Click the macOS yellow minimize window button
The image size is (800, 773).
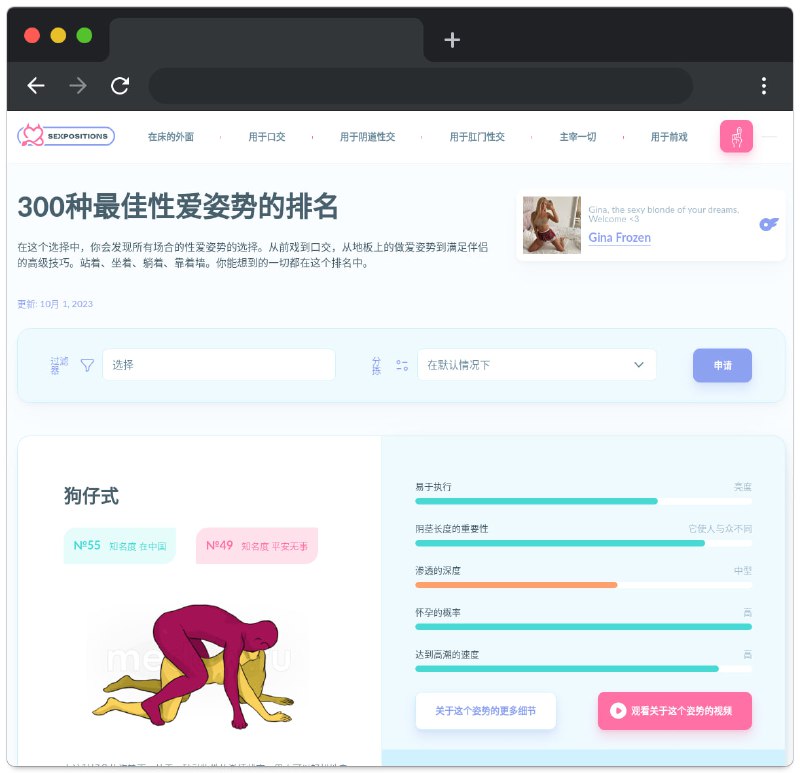[x=58, y=36]
